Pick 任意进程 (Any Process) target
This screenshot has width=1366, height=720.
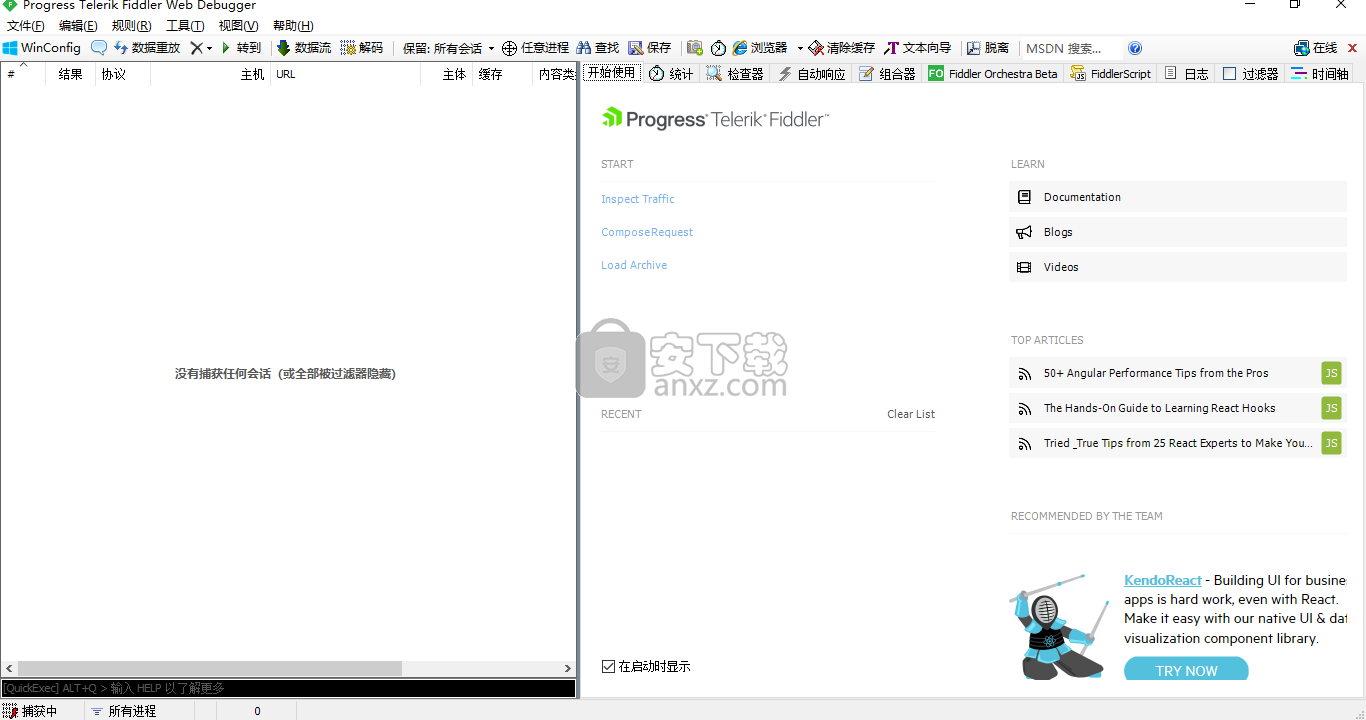(535, 48)
